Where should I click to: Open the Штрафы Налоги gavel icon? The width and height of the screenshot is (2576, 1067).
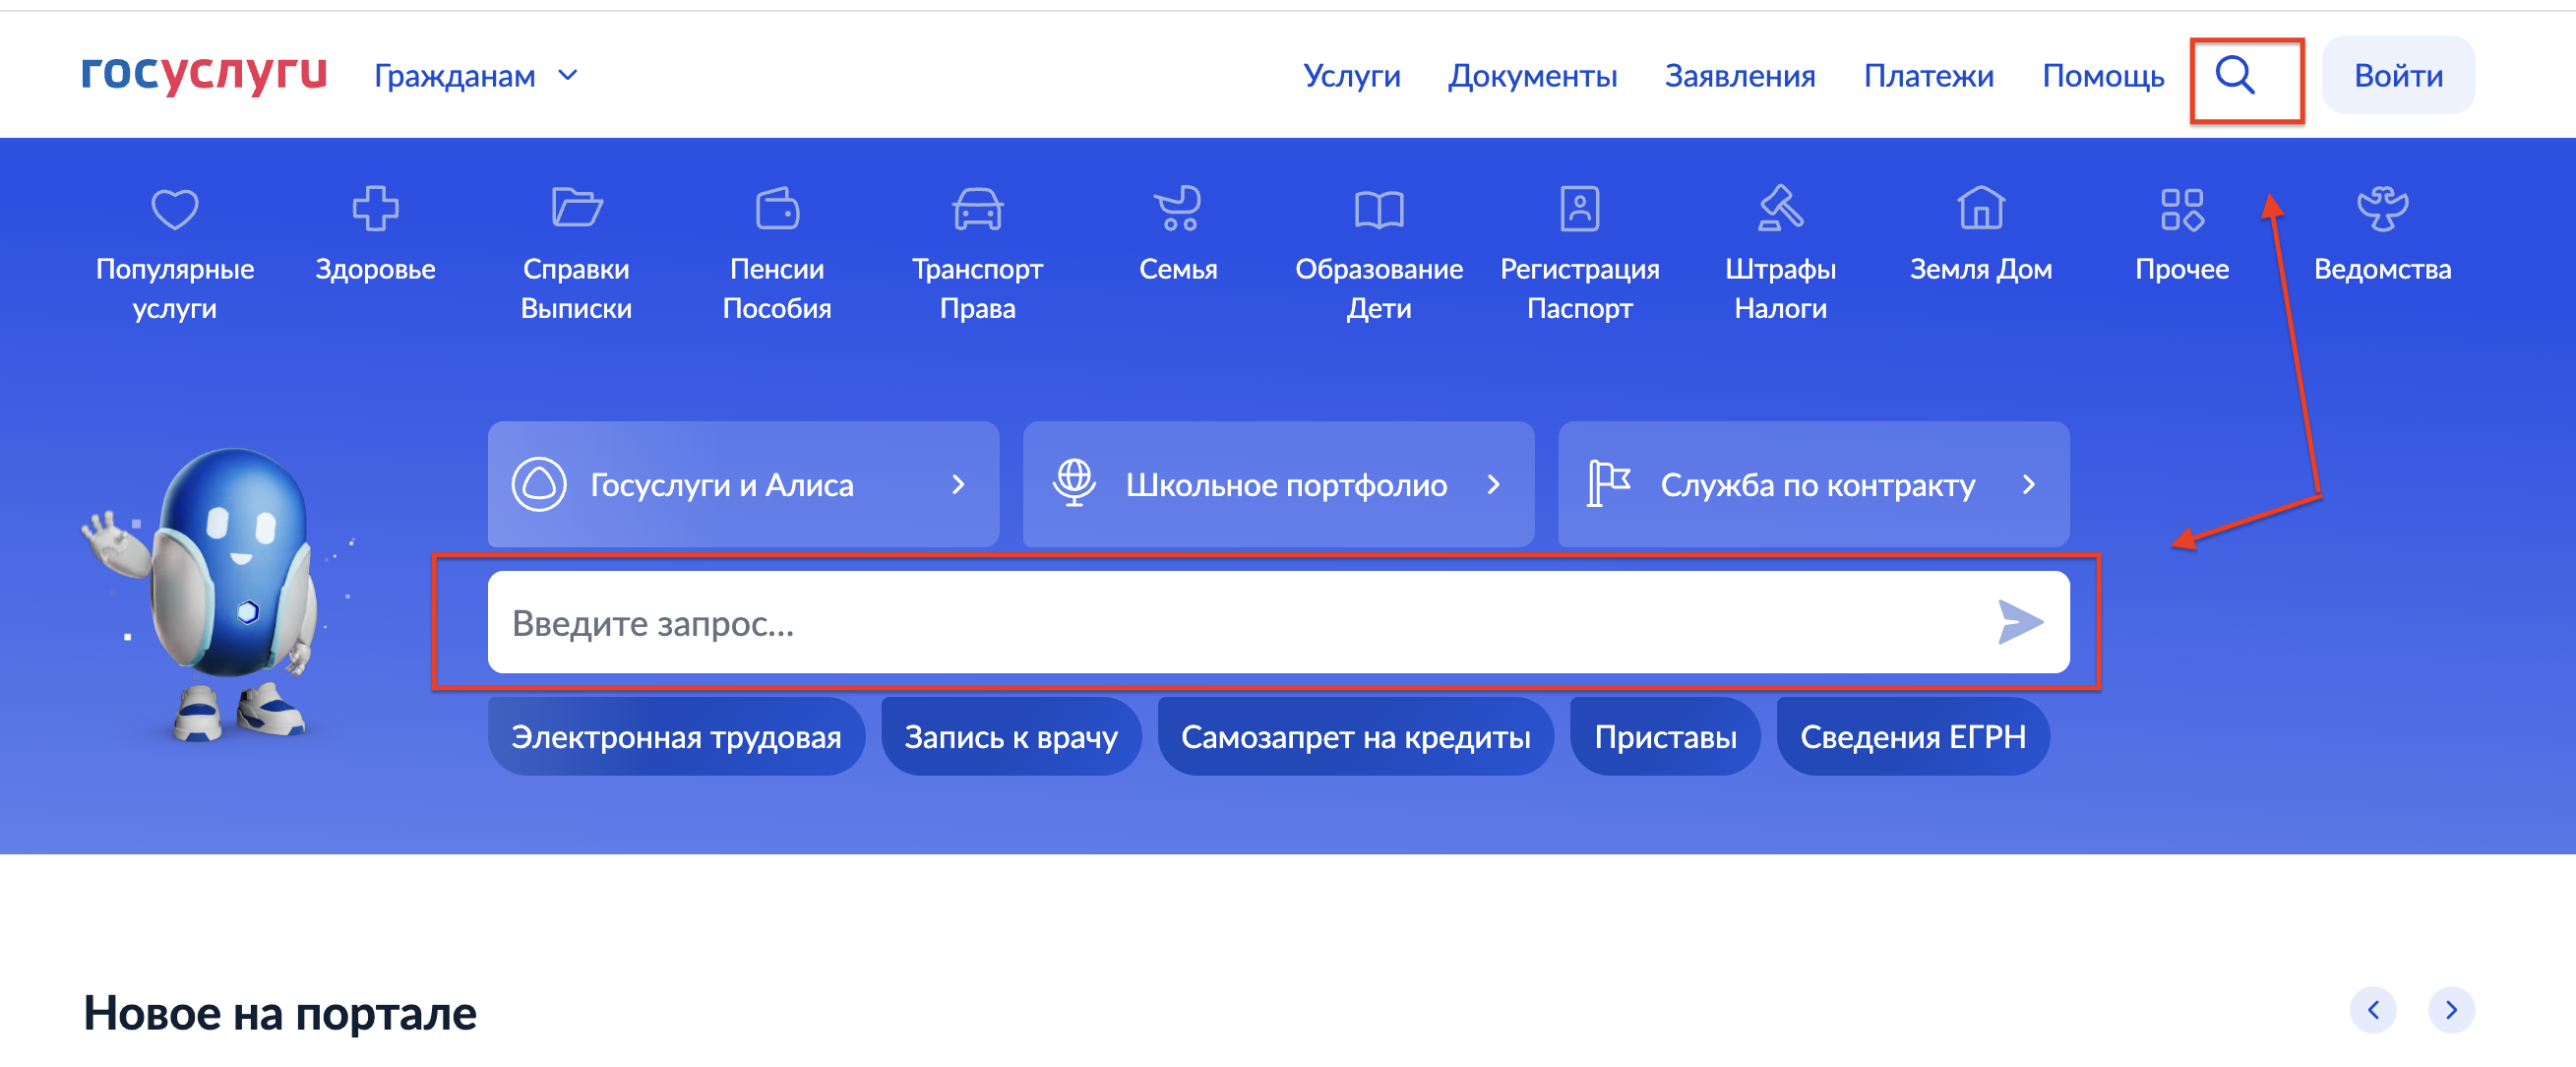1780,208
